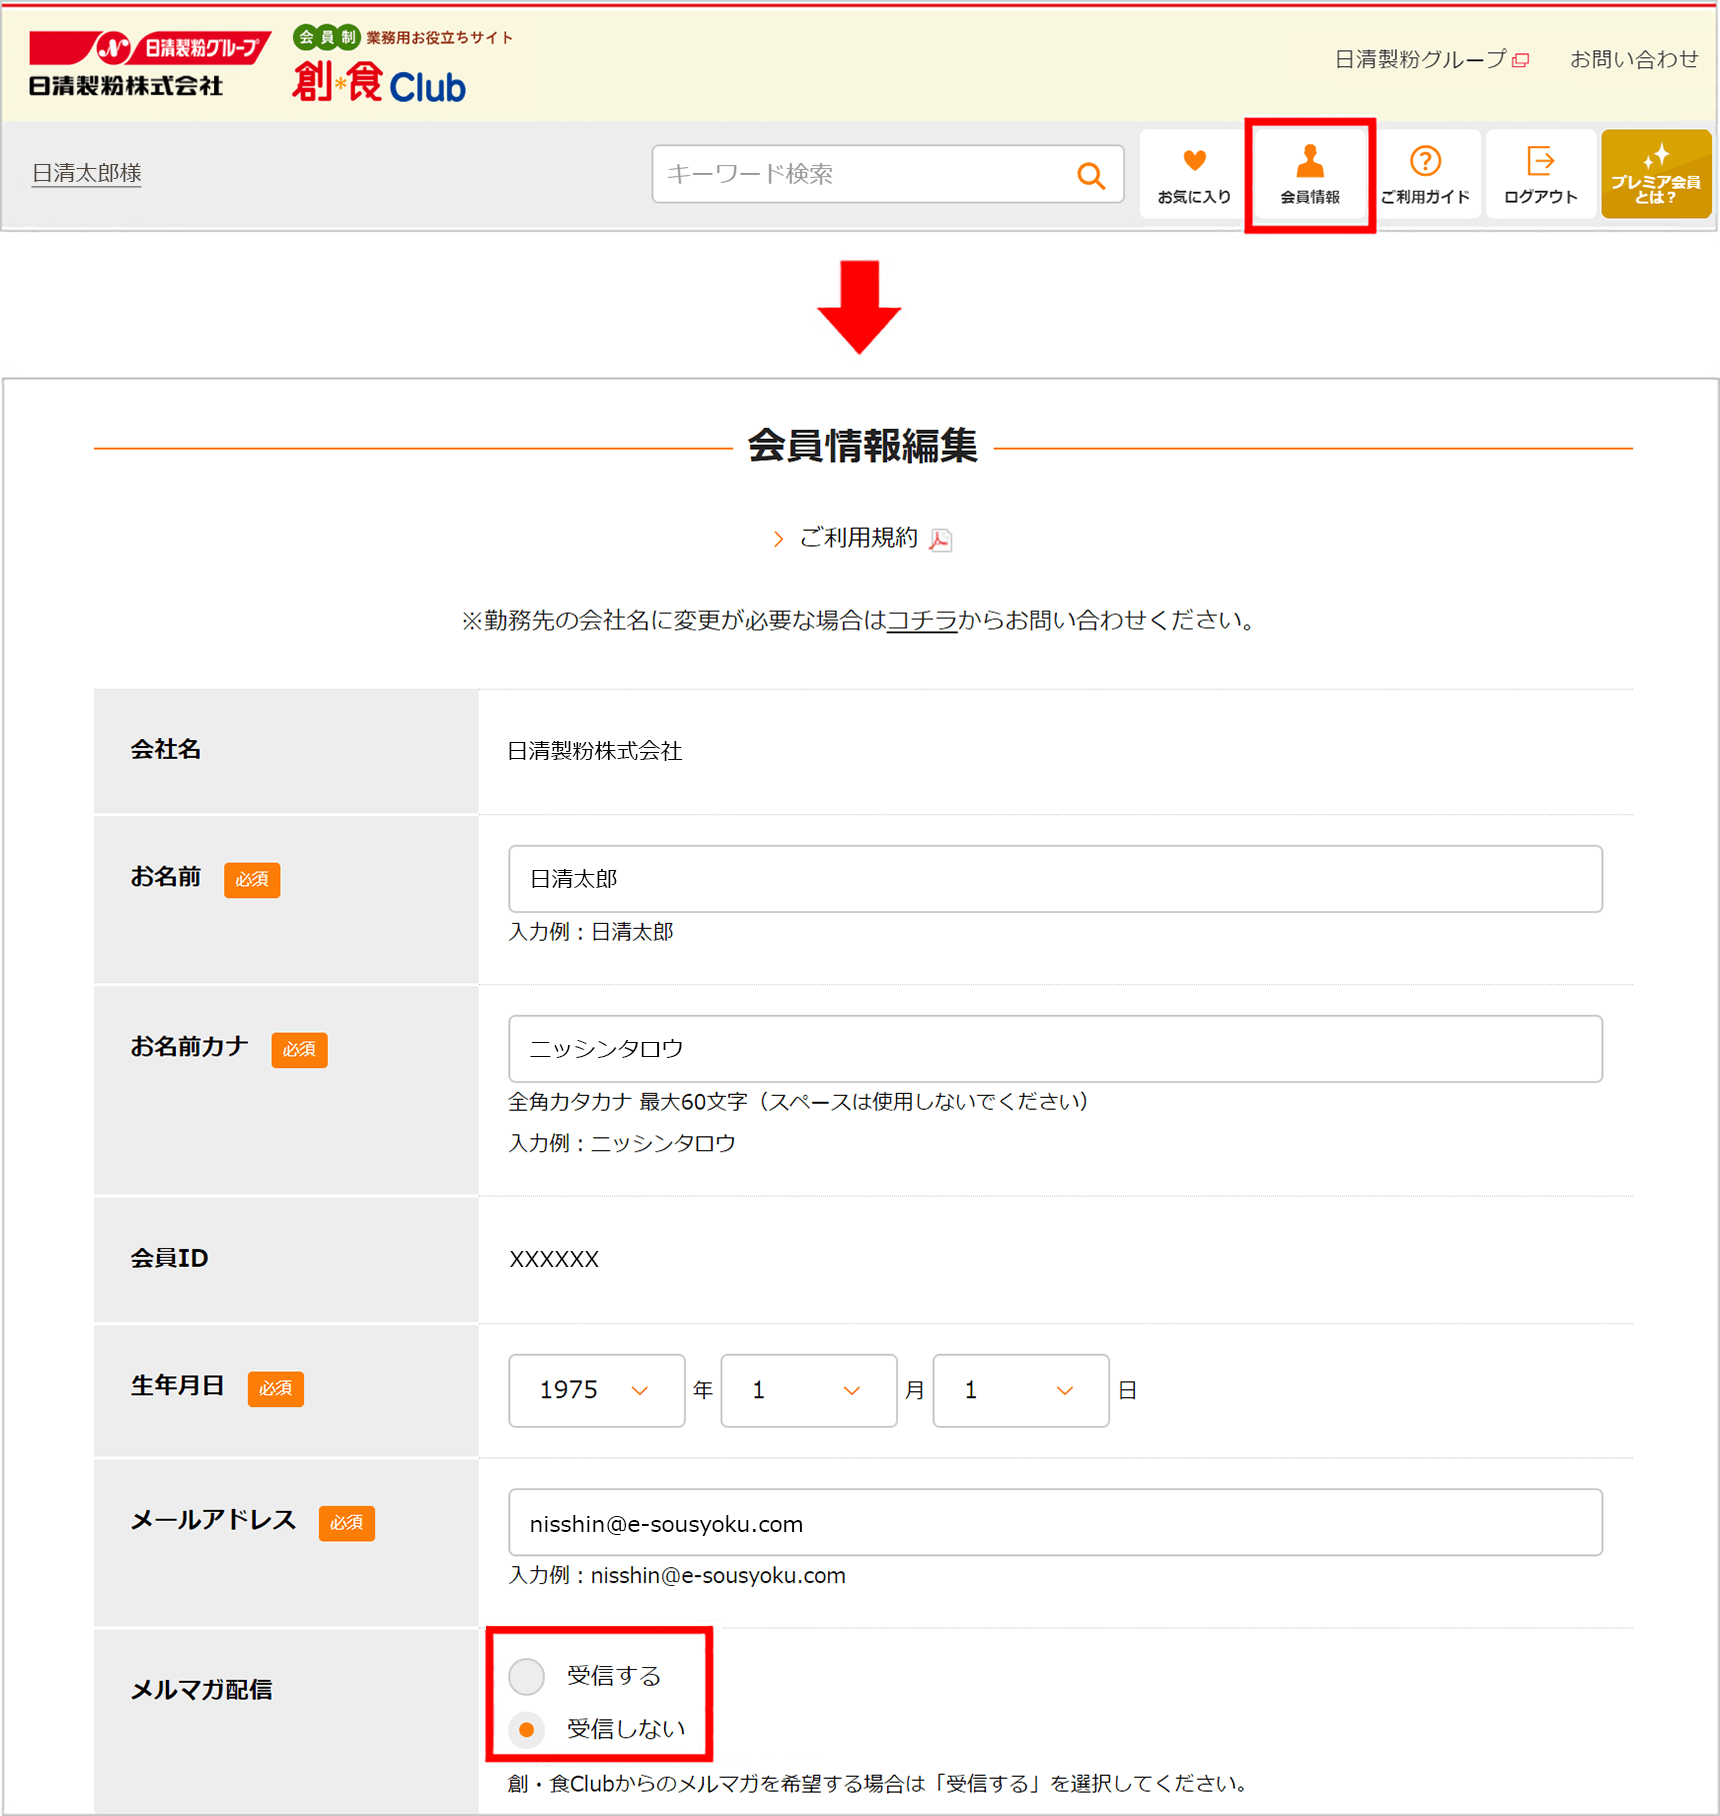Open 会員情報 member info icon
The width and height of the screenshot is (1720, 1816).
pyautogui.click(x=1309, y=174)
